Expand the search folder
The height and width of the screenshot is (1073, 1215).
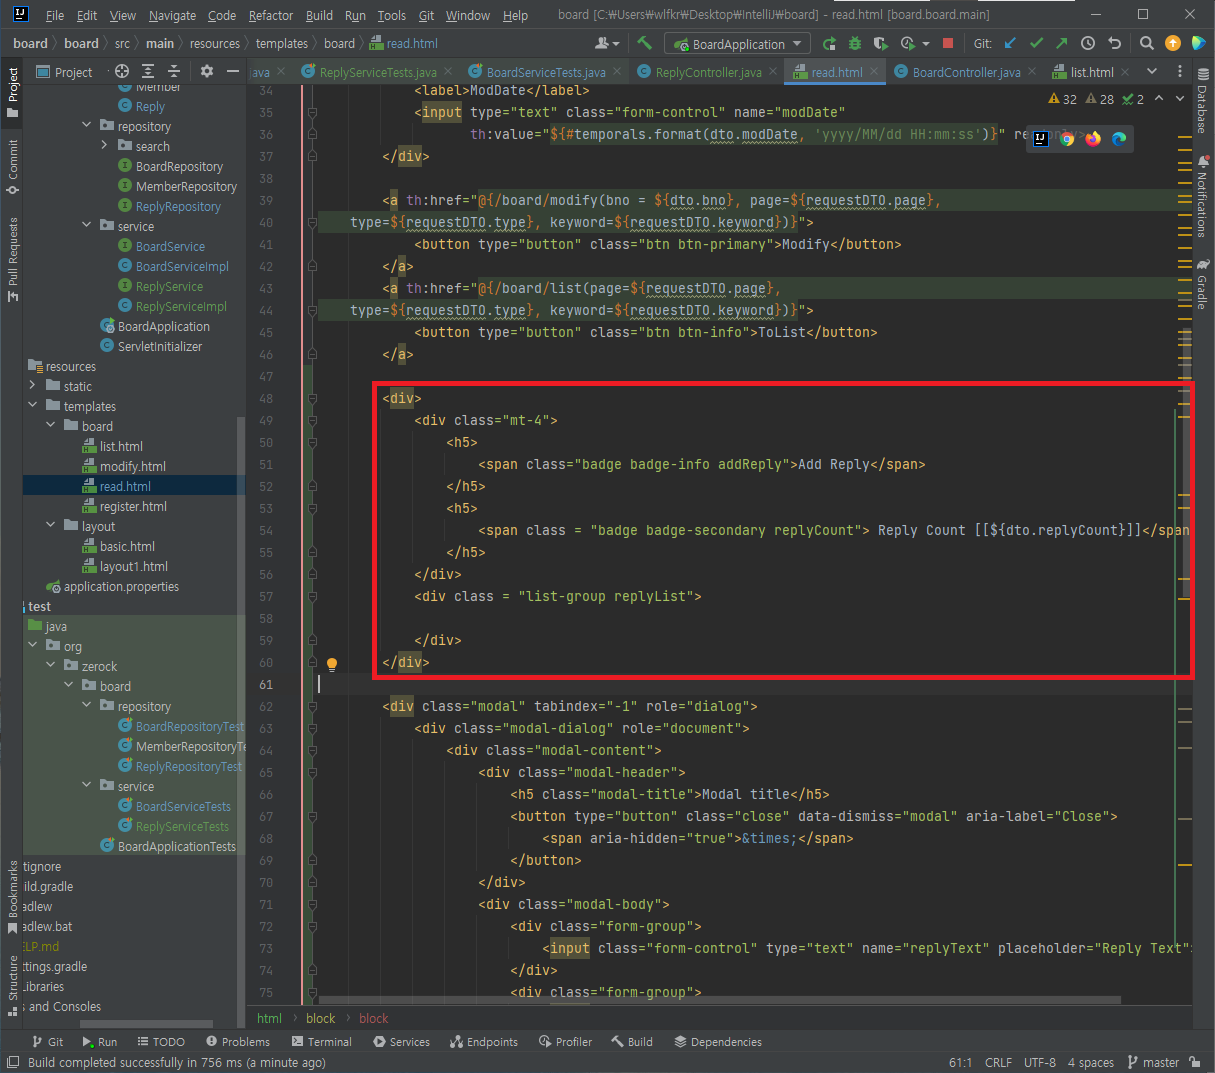click(x=104, y=145)
